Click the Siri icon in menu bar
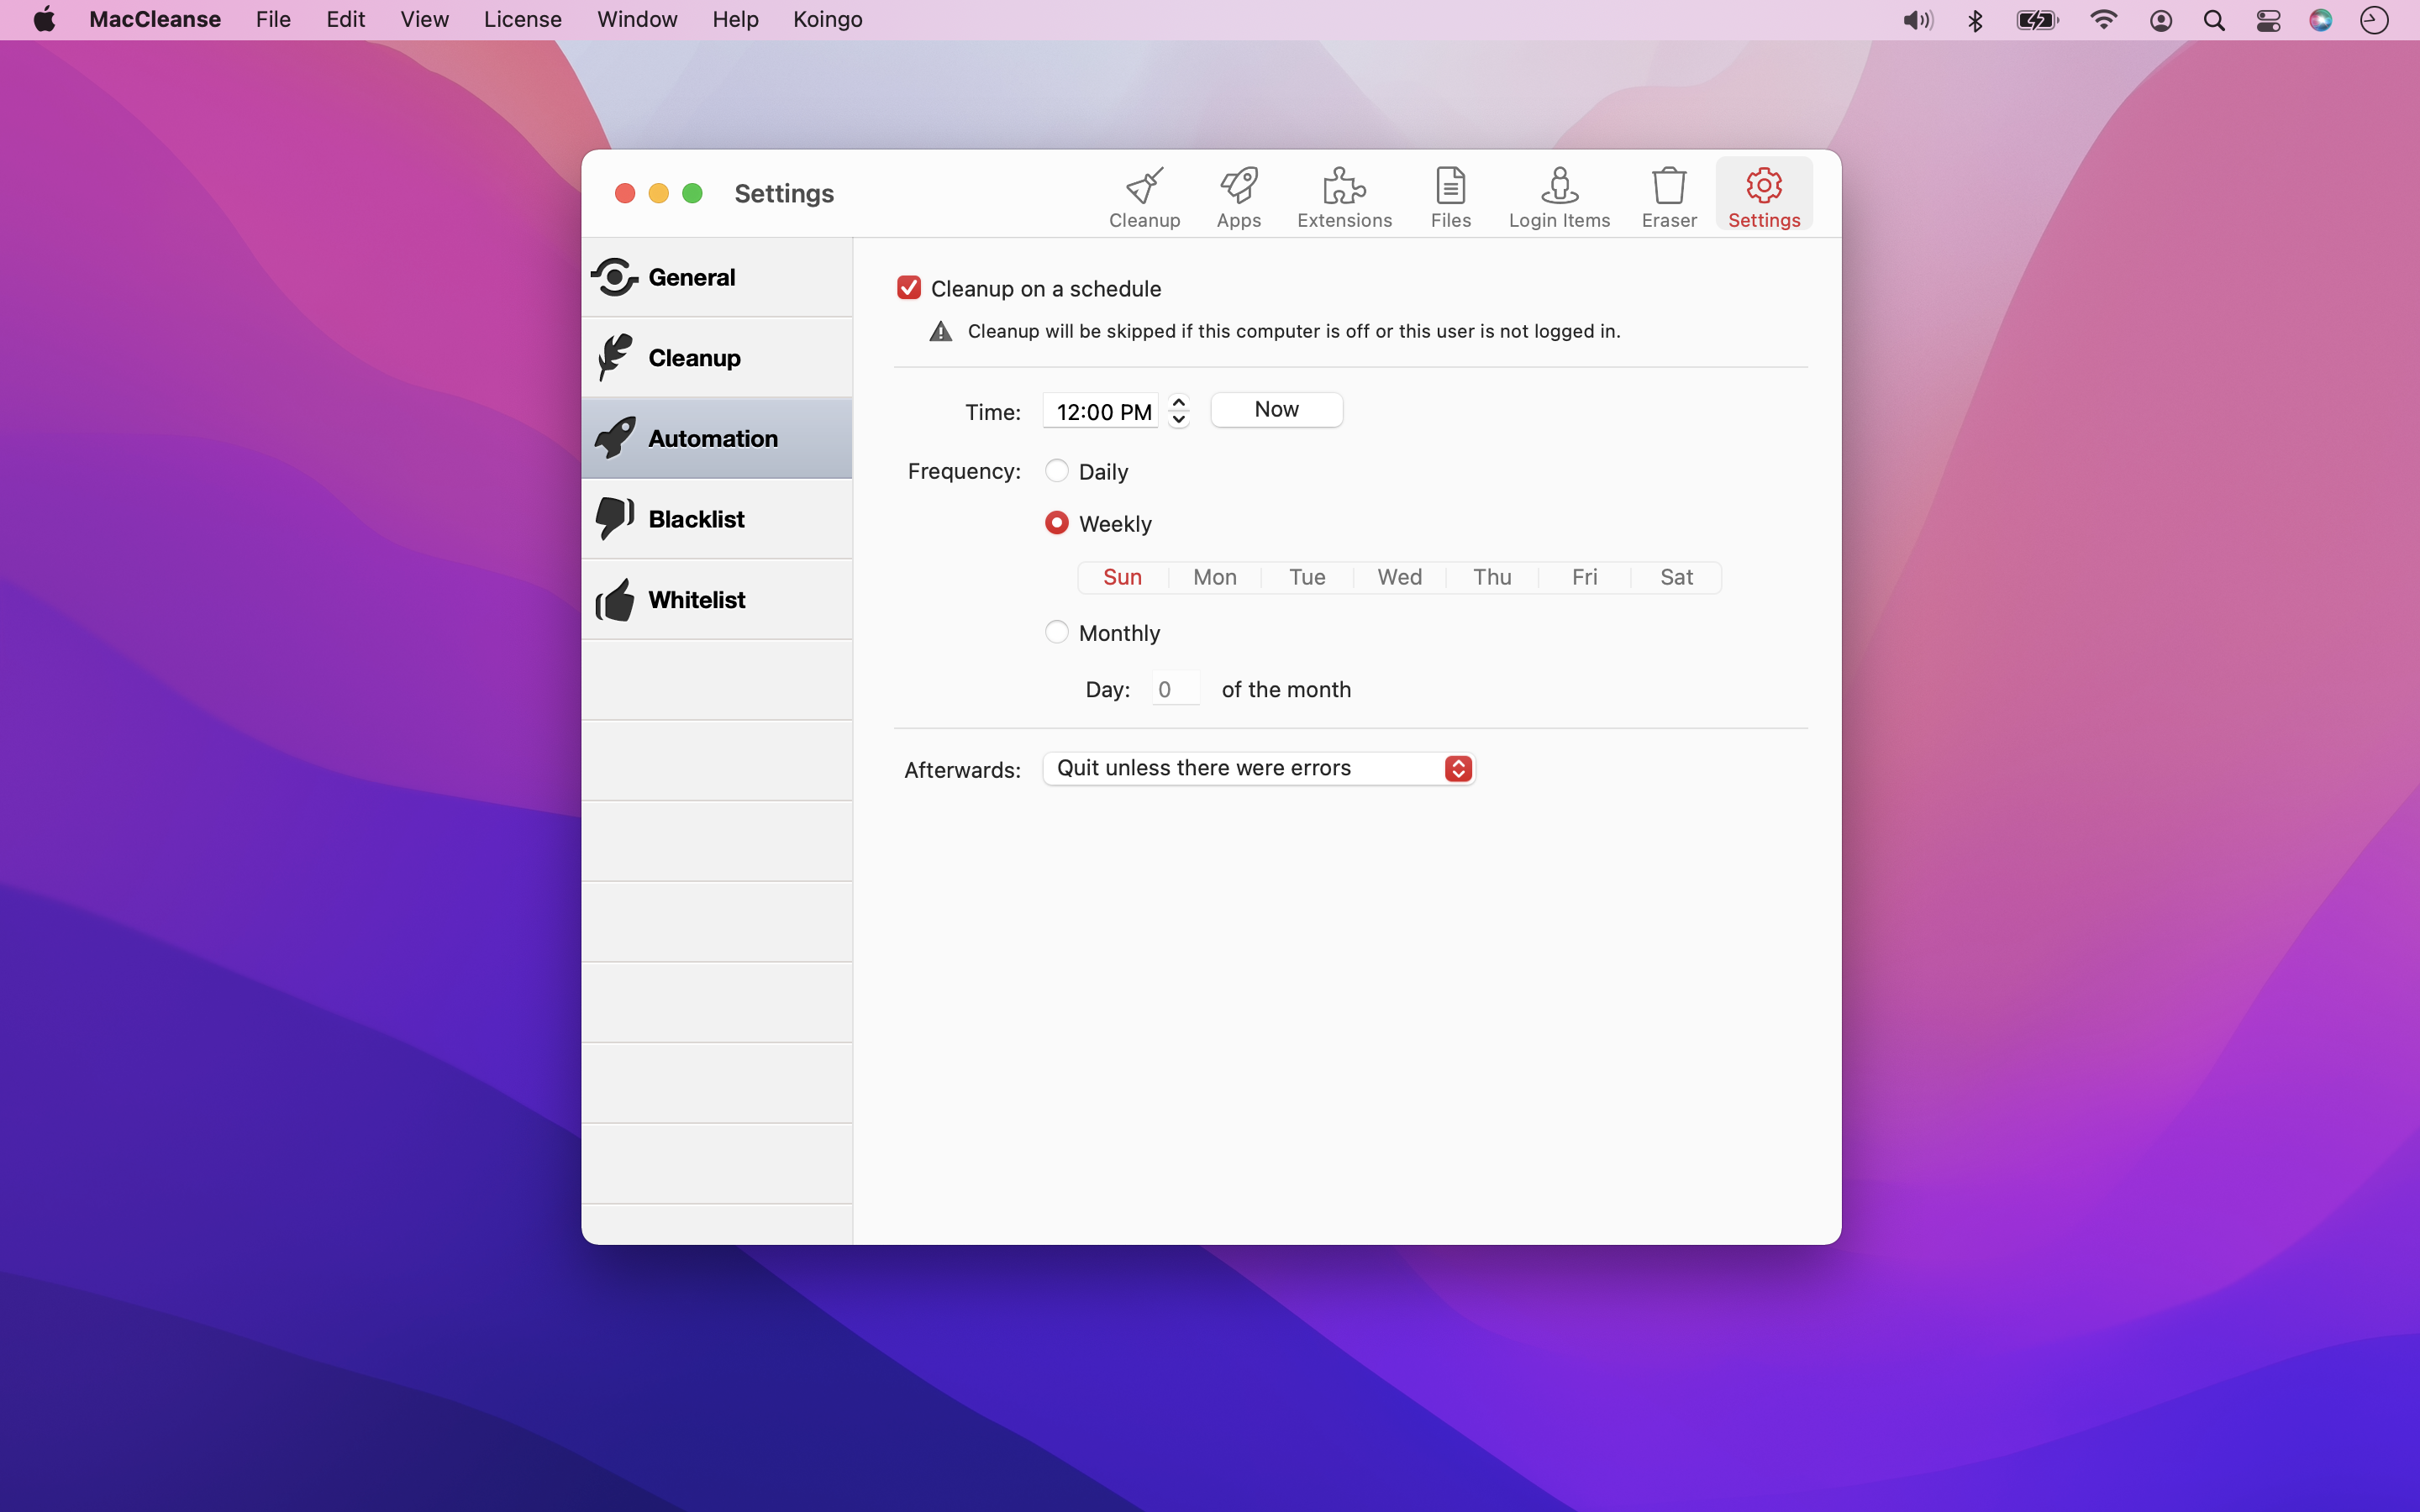The width and height of the screenshot is (2420, 1512). point(2321,20)
